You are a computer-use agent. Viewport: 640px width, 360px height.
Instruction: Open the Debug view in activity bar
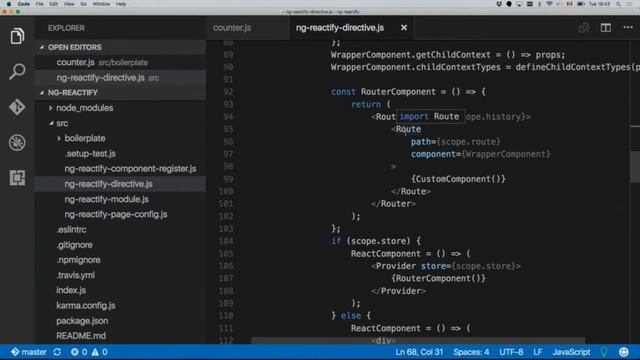pos(17,142)
